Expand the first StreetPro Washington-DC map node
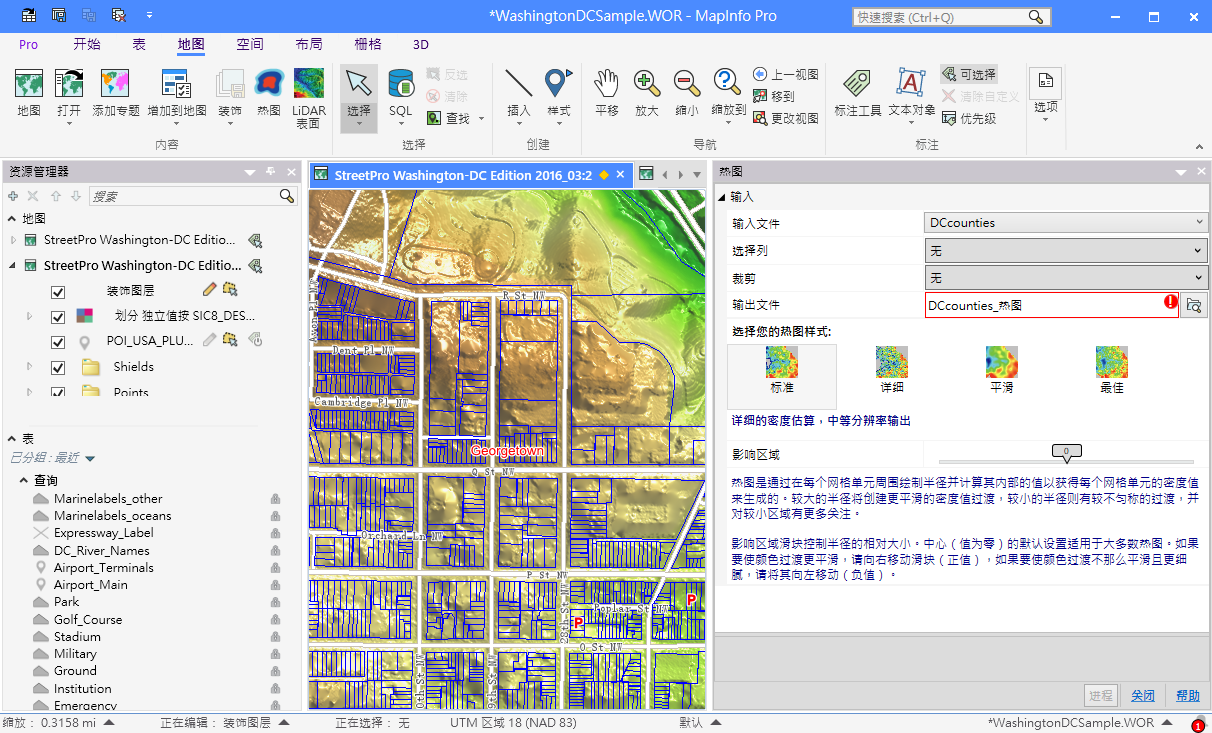Screen dimensions: 1212x733 pos(13,240)
